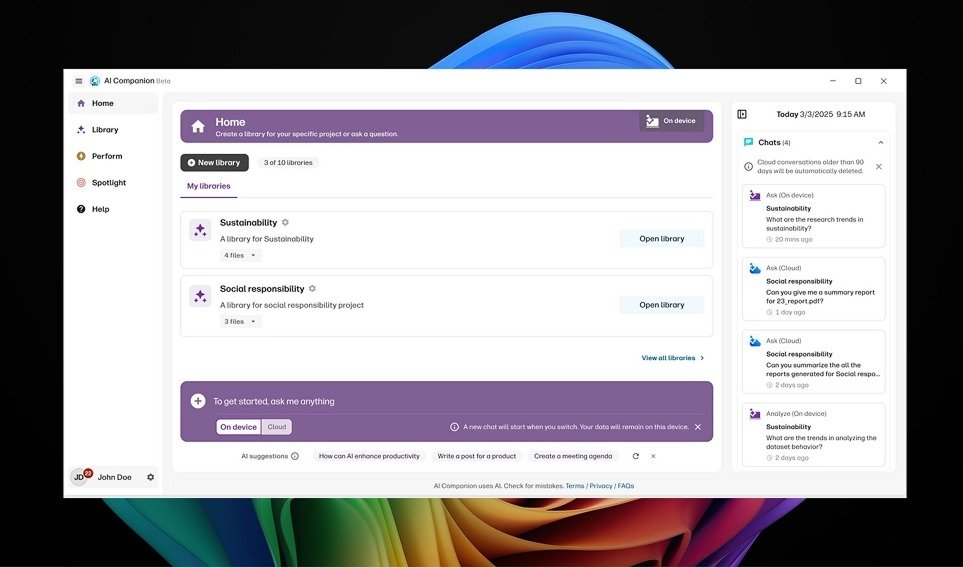Open Library in sidebar
The width and height of the screenshot is (963, 568).
[113, 130]
